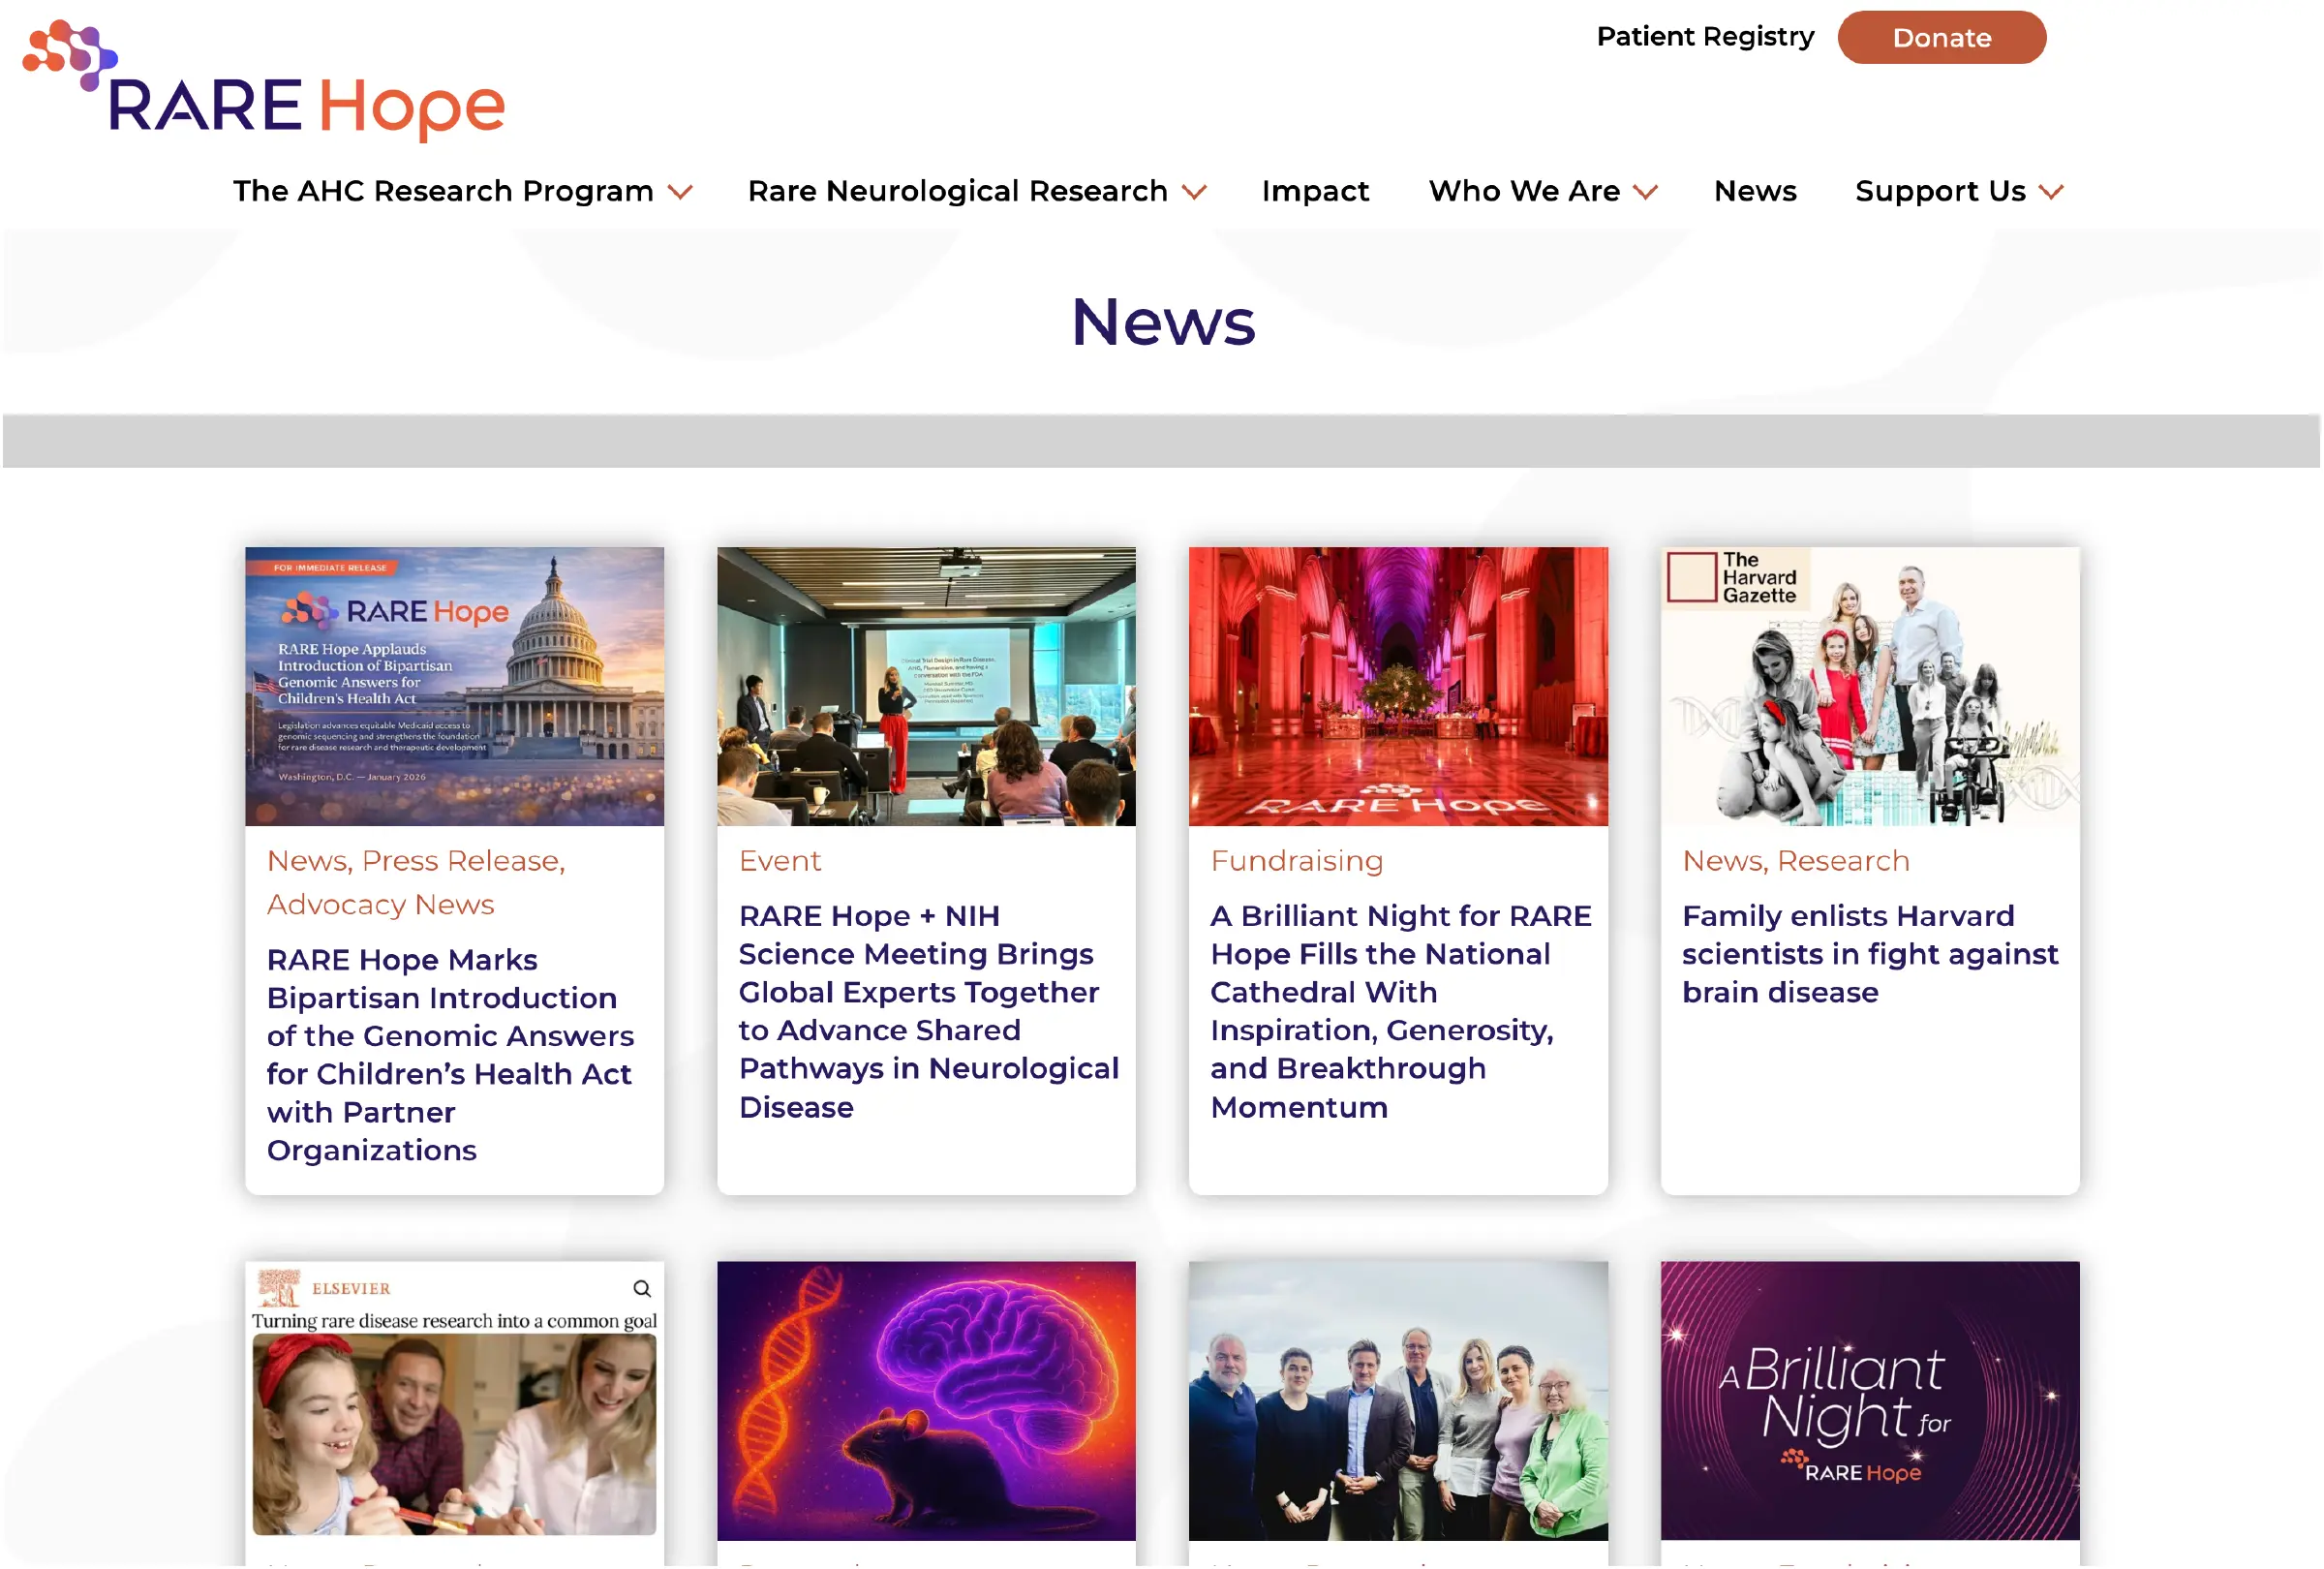Expand chevron next to Support Us
This screenshot has height=1569, width=2324.
[2051, 192]
